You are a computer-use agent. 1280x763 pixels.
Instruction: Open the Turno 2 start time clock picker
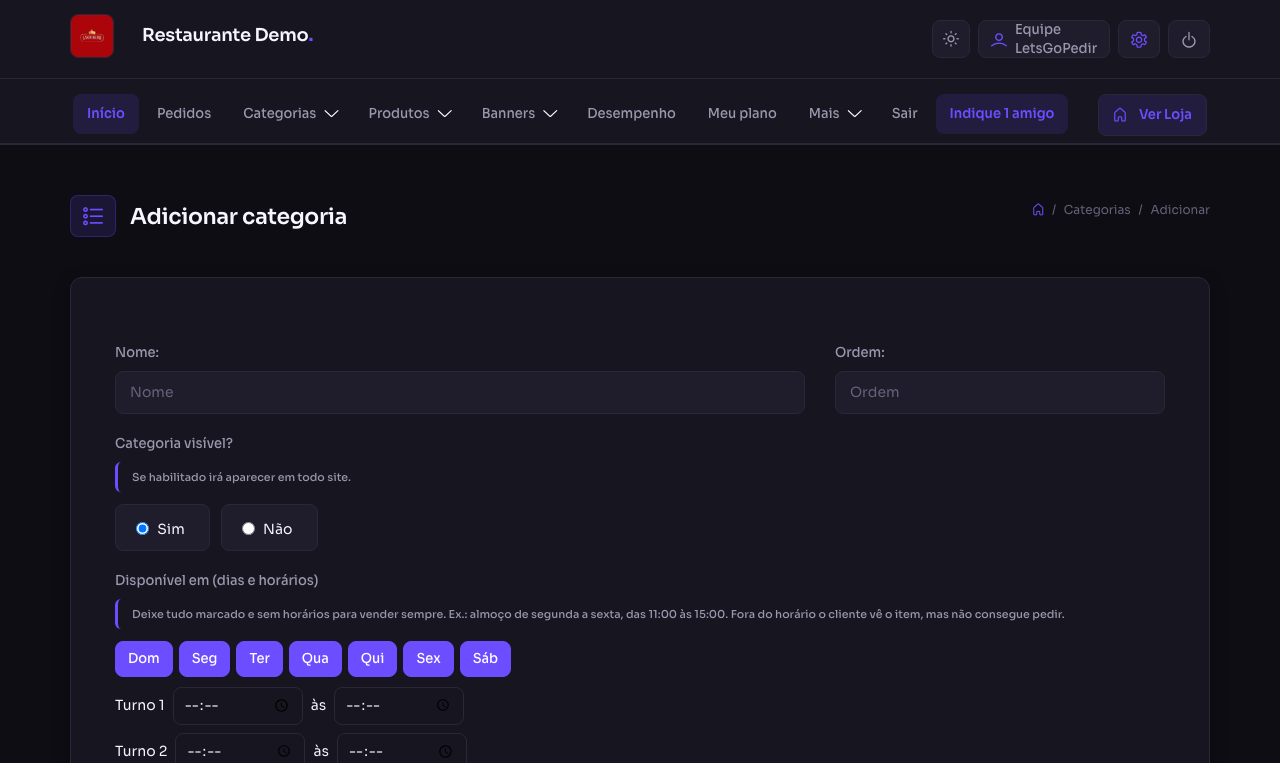(284, 751)
